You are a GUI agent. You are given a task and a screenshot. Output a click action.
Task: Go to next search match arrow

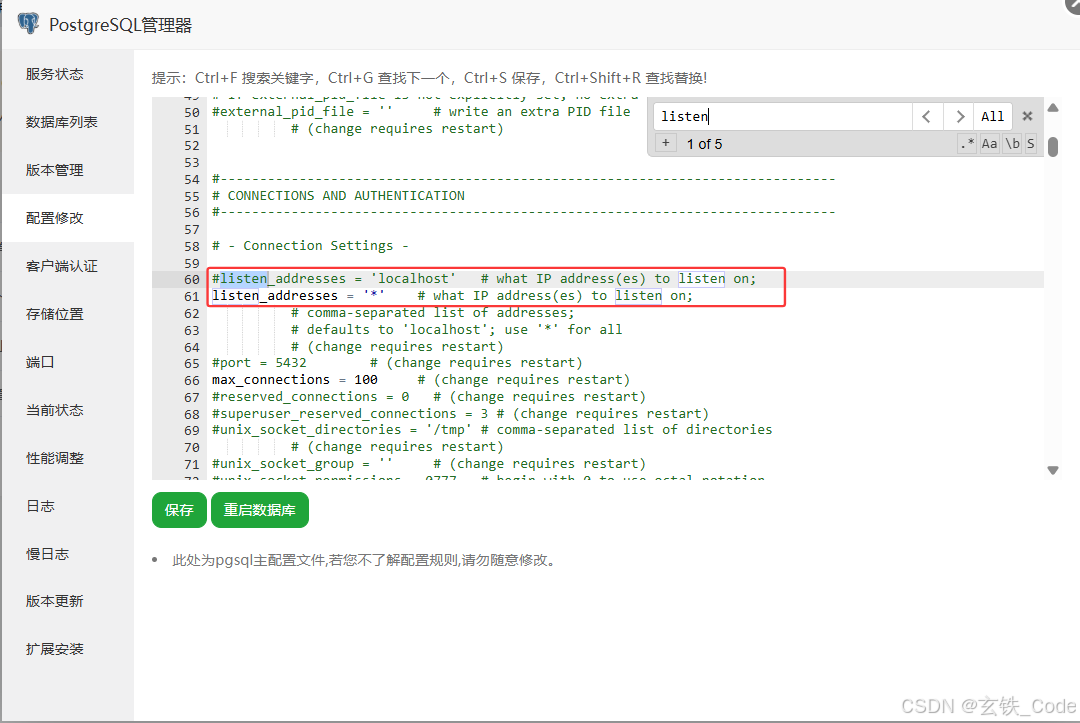click(959, 116)
